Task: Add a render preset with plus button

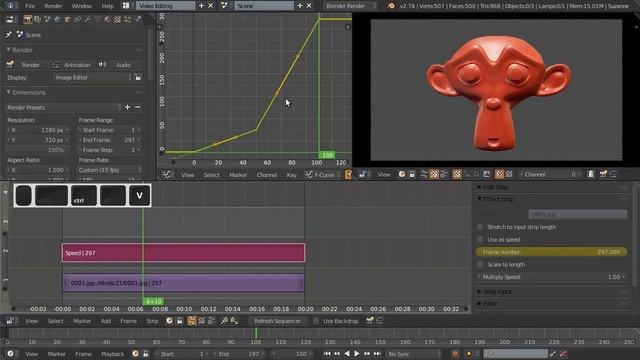Action: click(127, 107)
